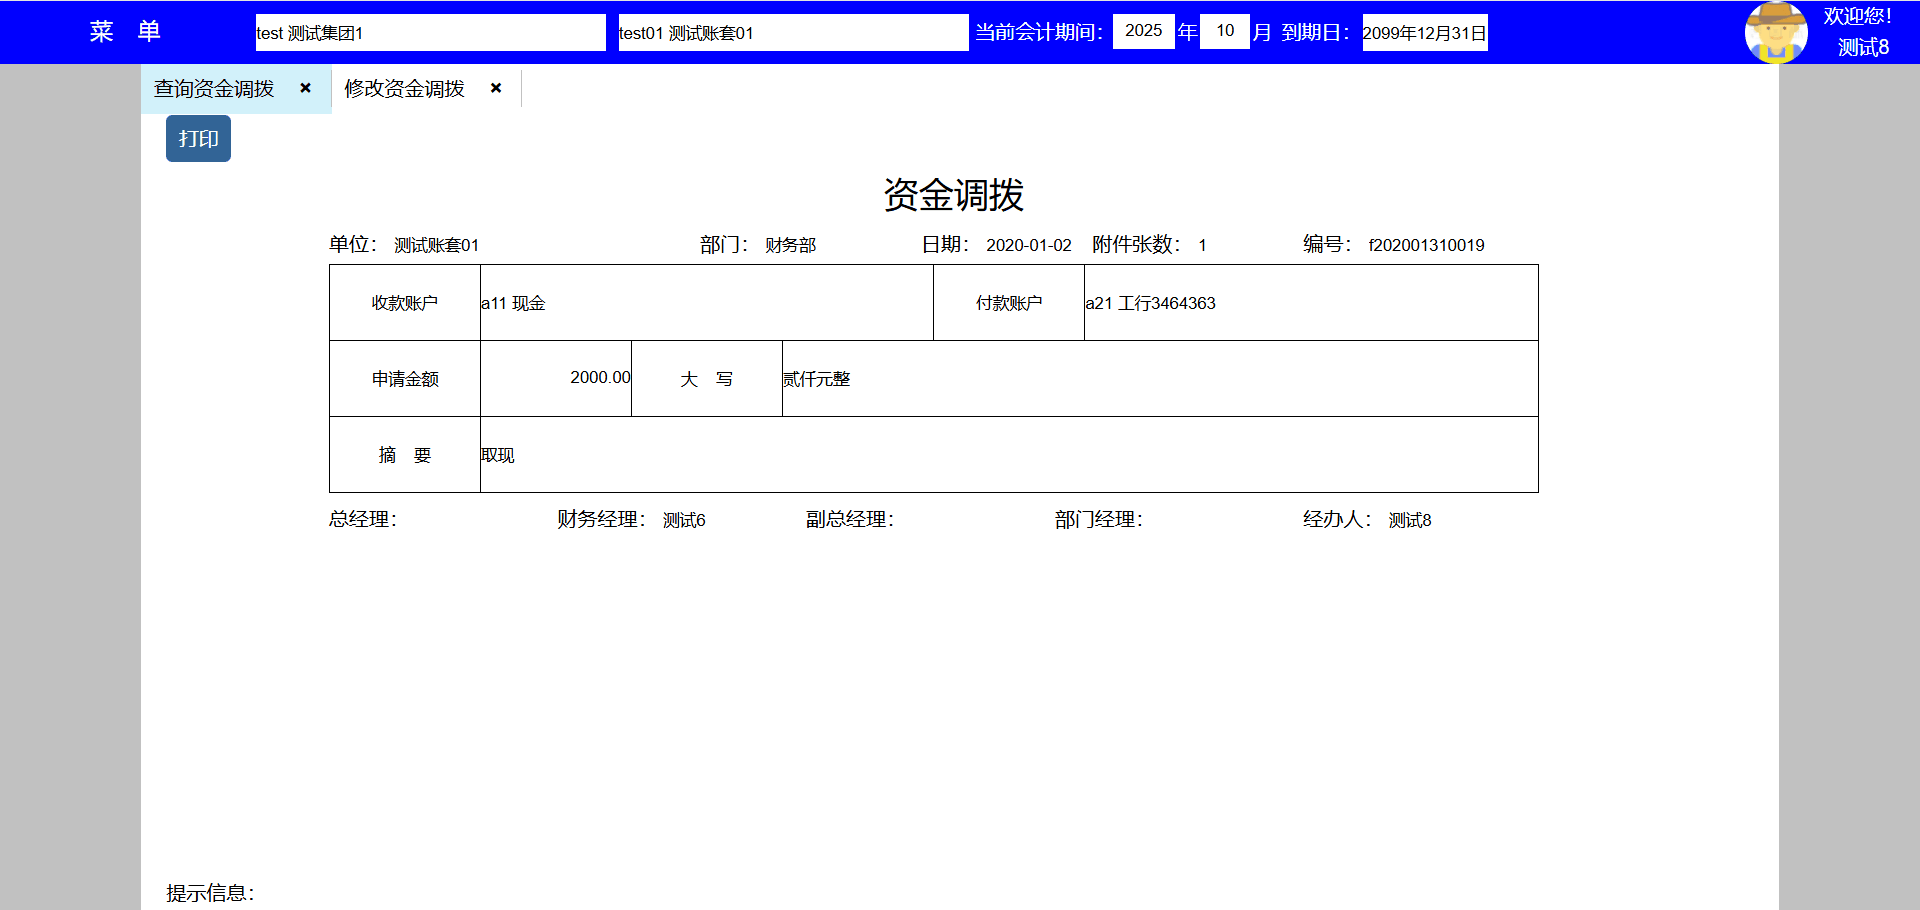
Task: Click the document number f202001310019
Action: click(1426, 245)
